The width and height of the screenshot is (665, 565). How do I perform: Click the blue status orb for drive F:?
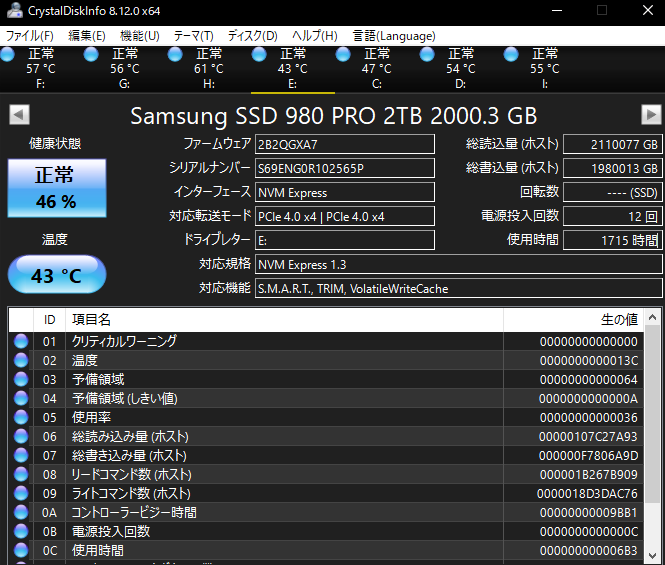pyautogui.click(x=7, y=54)
